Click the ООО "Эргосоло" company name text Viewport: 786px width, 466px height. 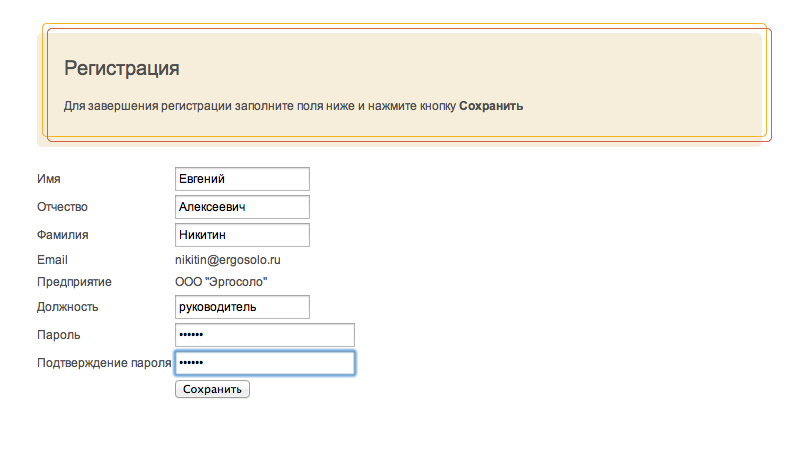(x=221, y=282)
